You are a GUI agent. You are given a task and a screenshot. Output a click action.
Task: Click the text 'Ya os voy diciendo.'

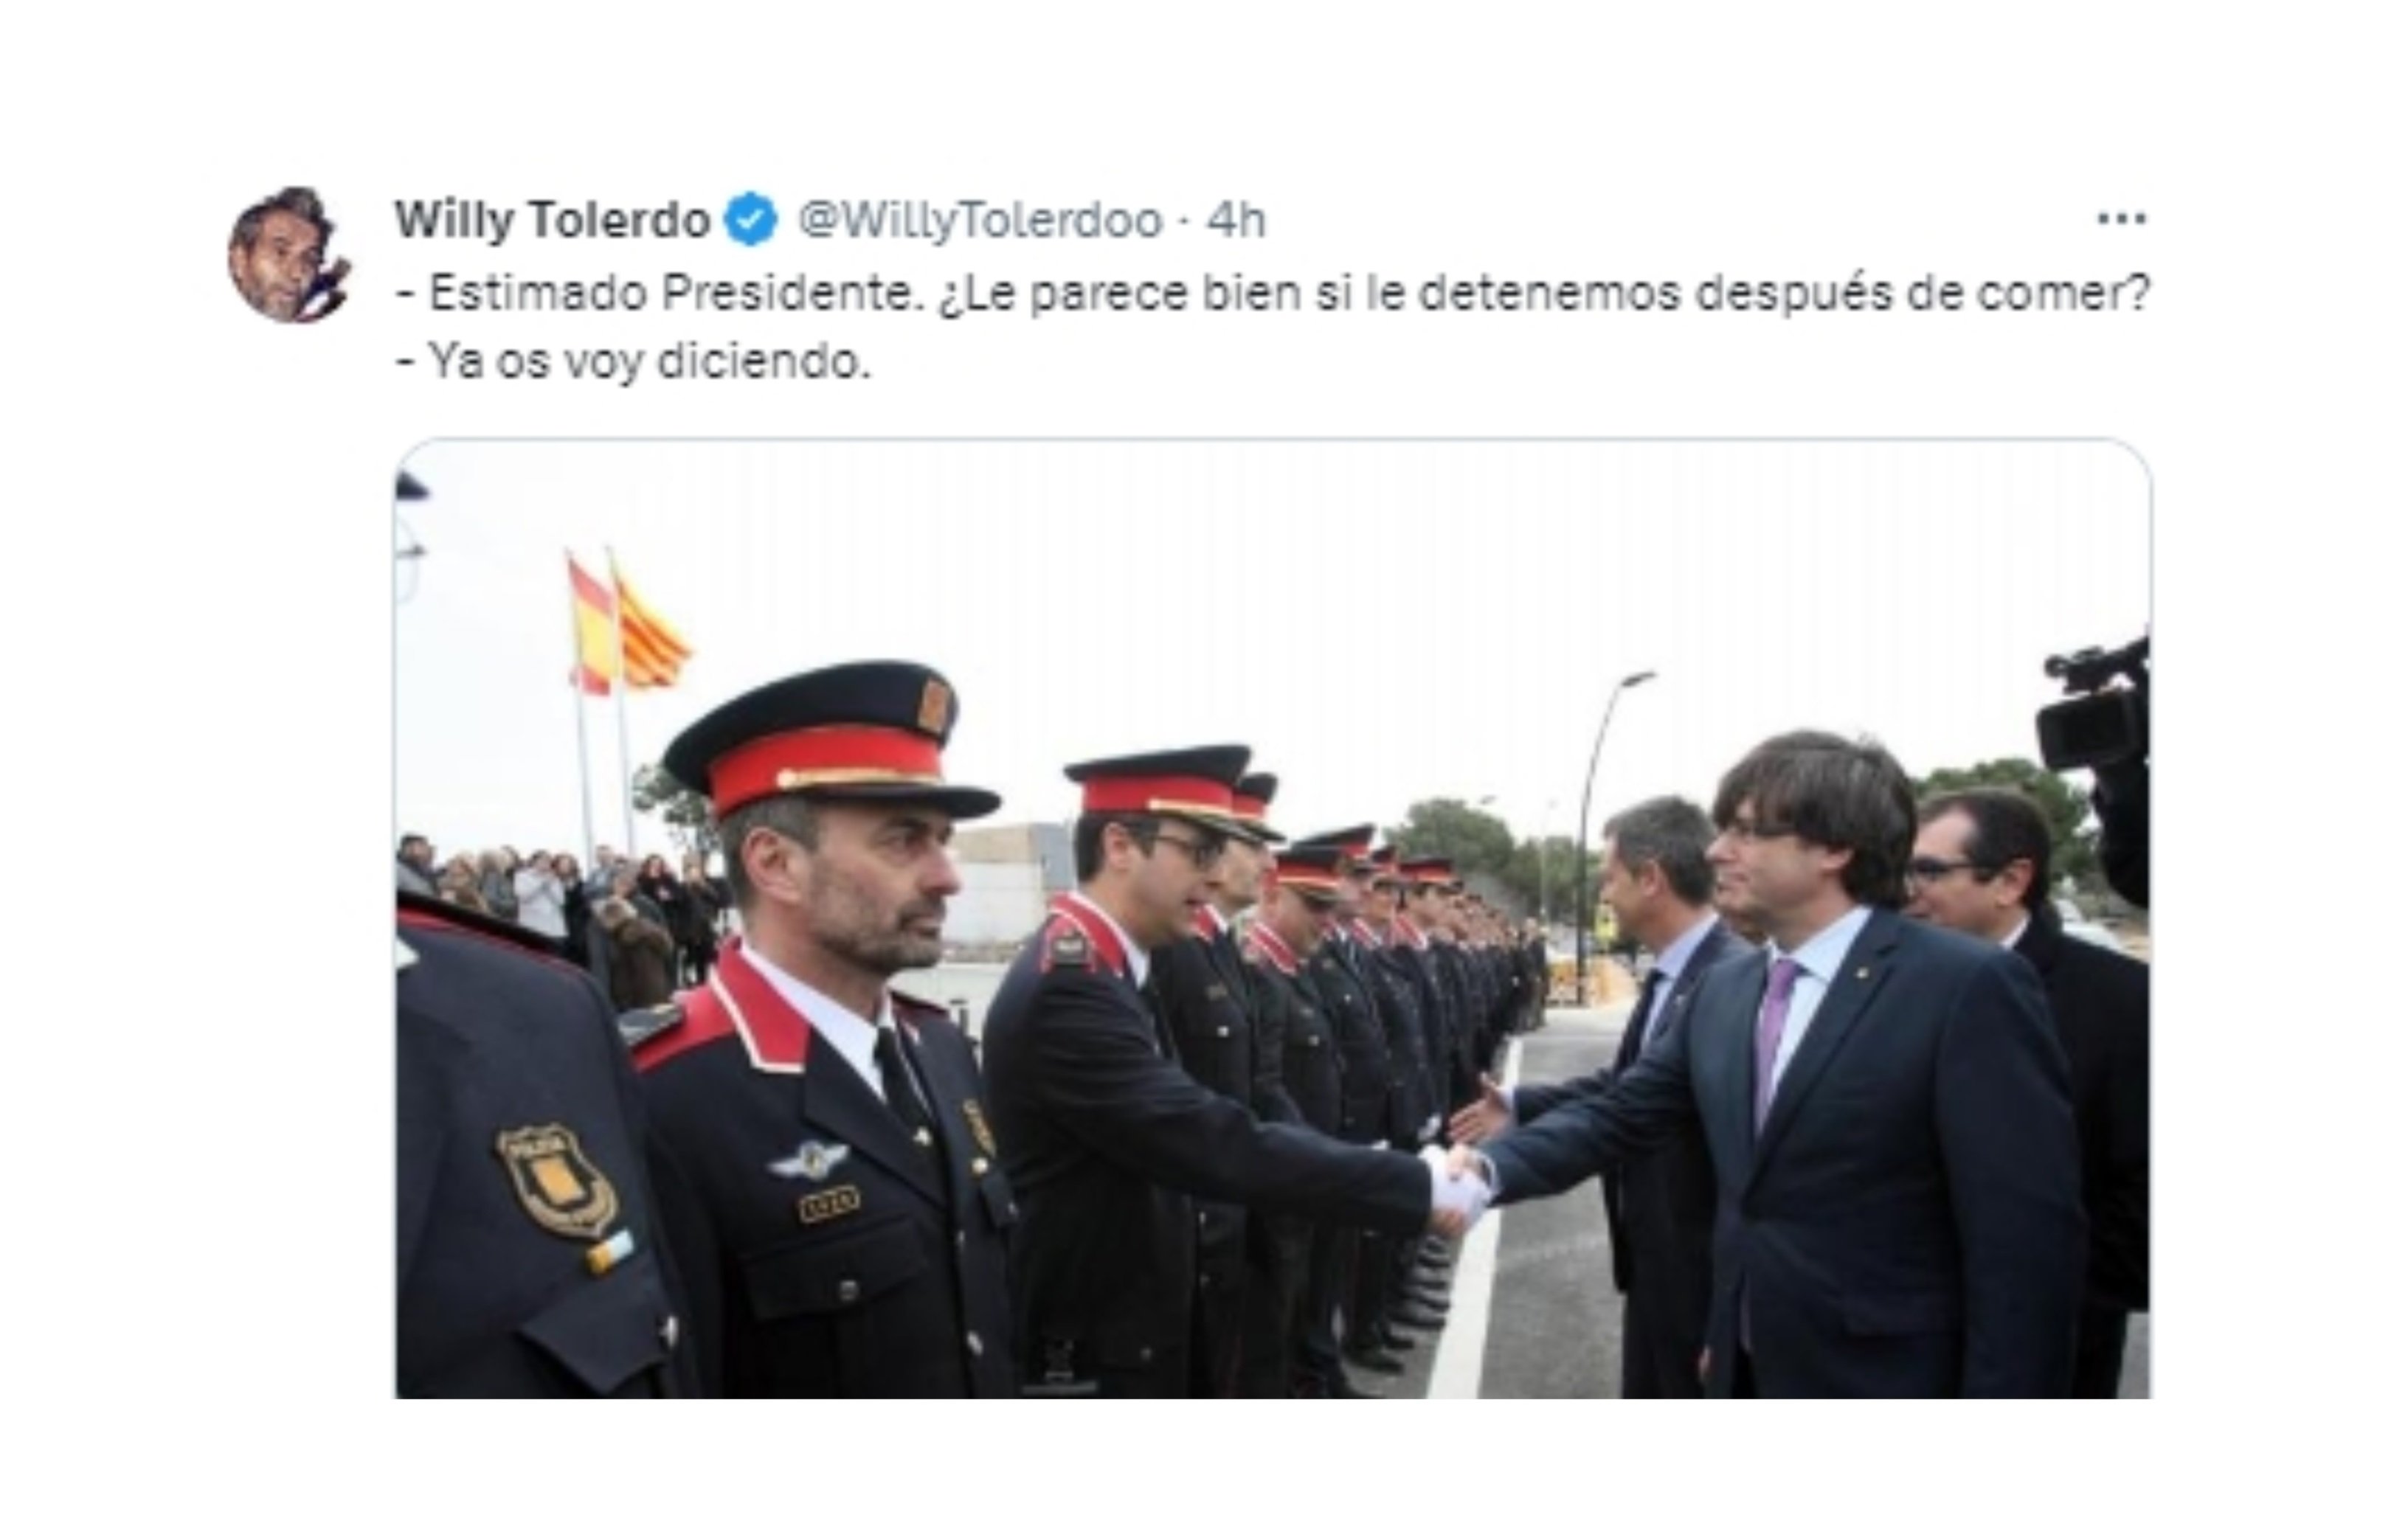[x=634, y=362]
